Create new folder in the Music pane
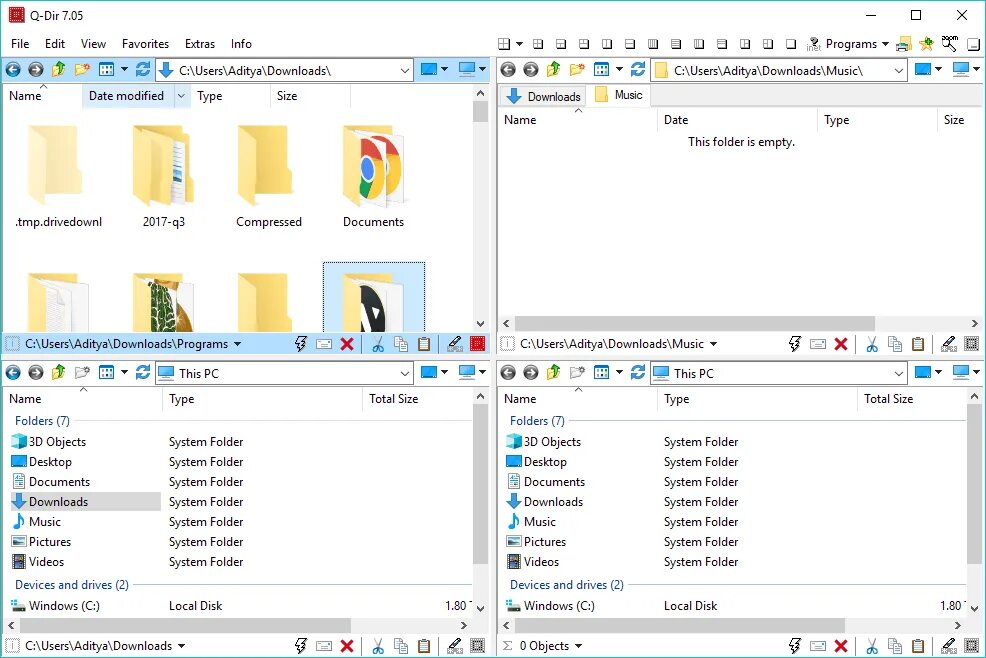This screenshot has width=986, height=658. [x=577, y=70]
